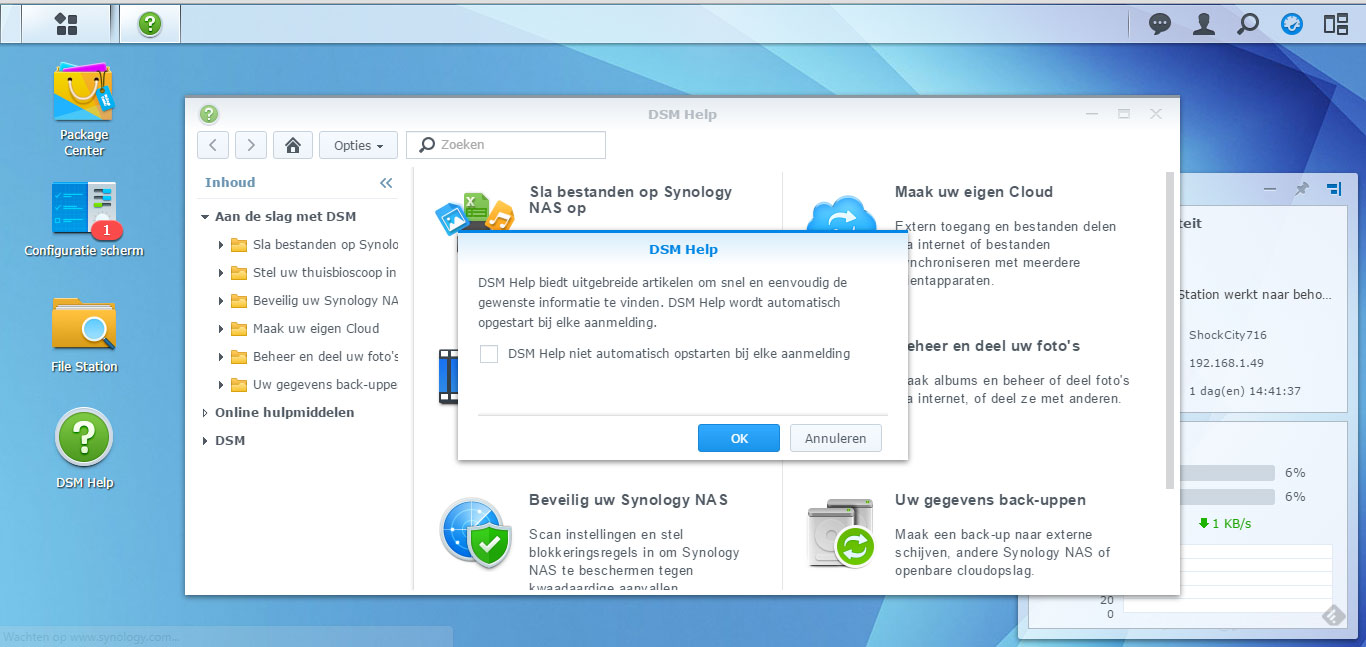Select Beheer en deel uw foto's tree item
1366x647 pixels.
pyautogui.click(x=325, y=357)
